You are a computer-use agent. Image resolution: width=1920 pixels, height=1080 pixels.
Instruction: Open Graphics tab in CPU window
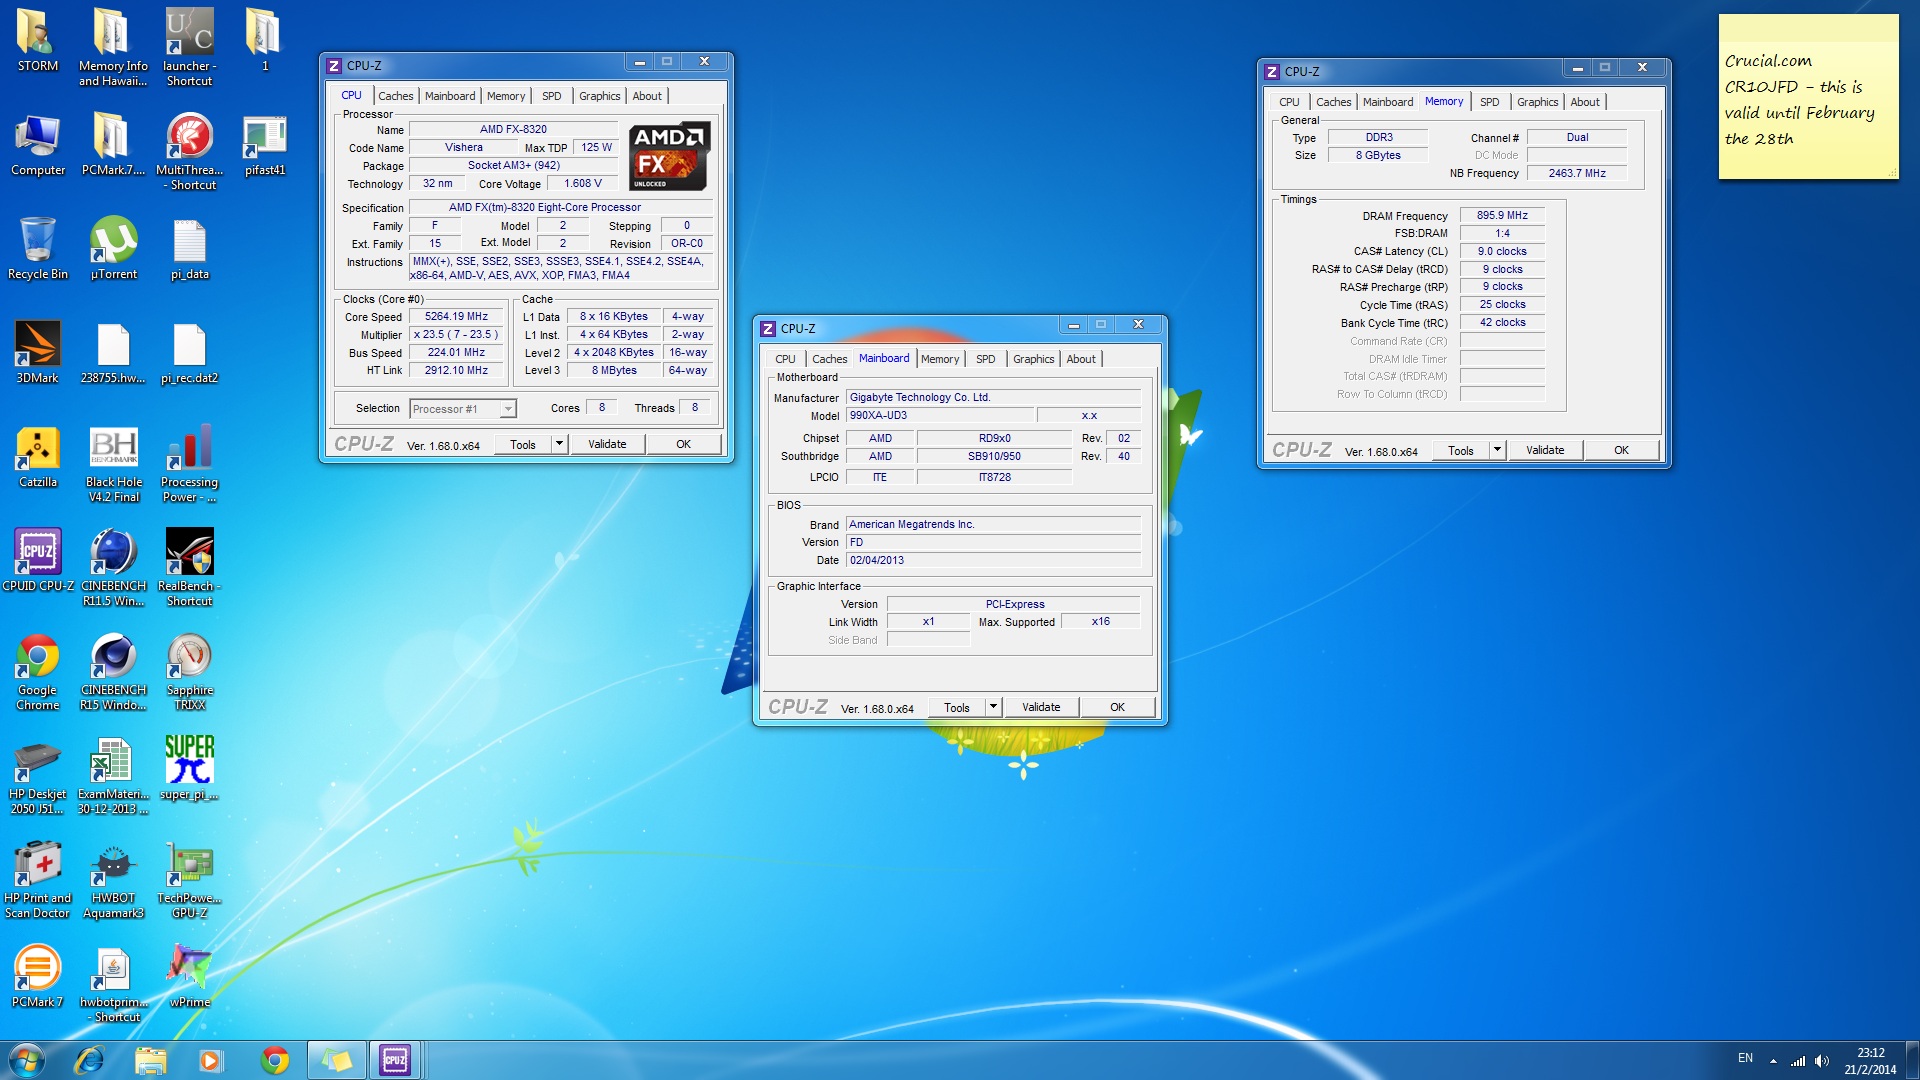[599, 96]
